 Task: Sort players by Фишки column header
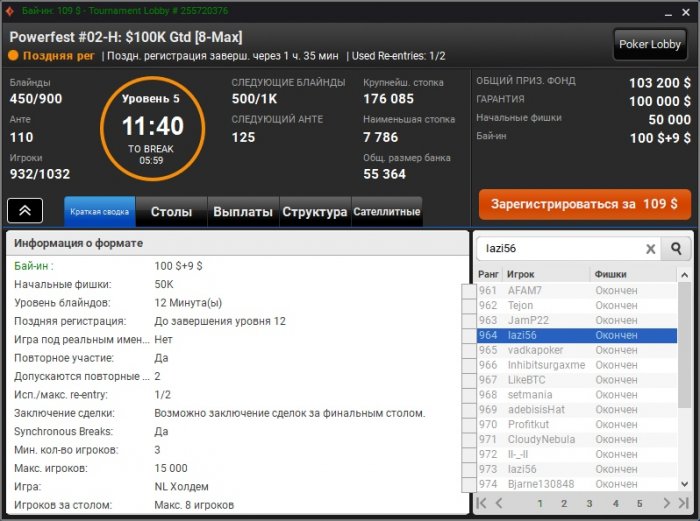[633, 274]
